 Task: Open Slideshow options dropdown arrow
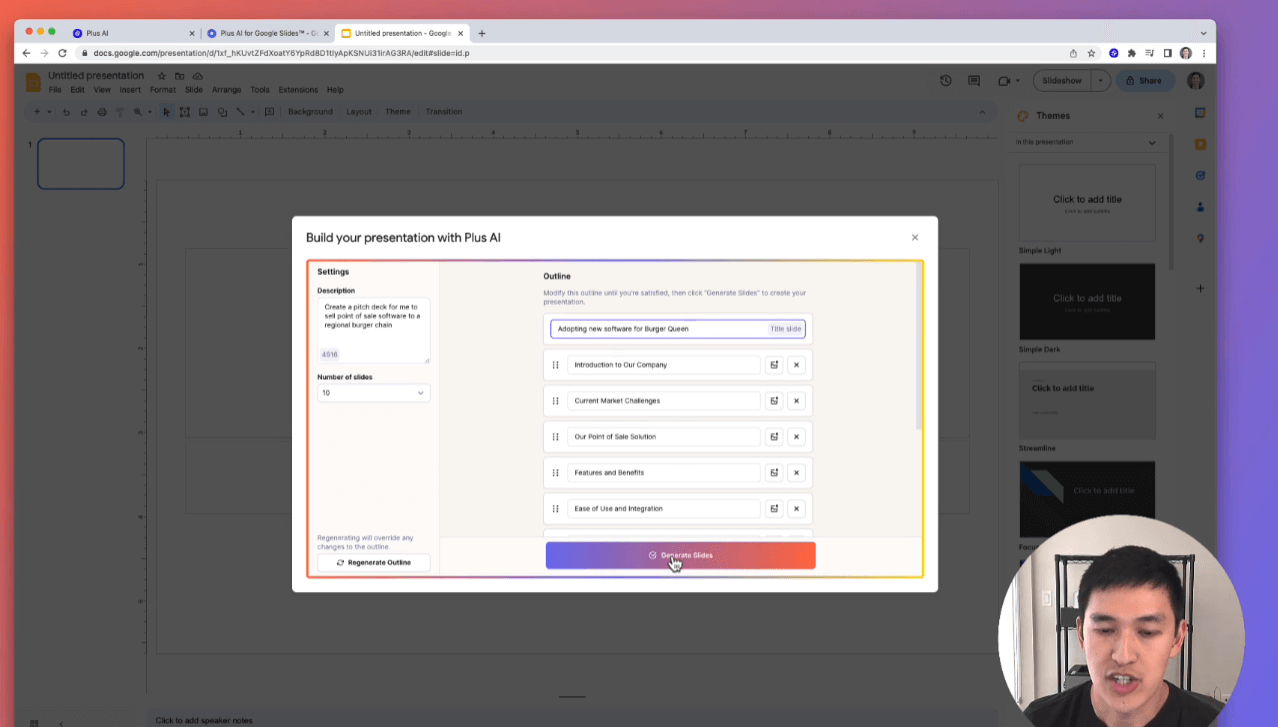pos(1100,81)
